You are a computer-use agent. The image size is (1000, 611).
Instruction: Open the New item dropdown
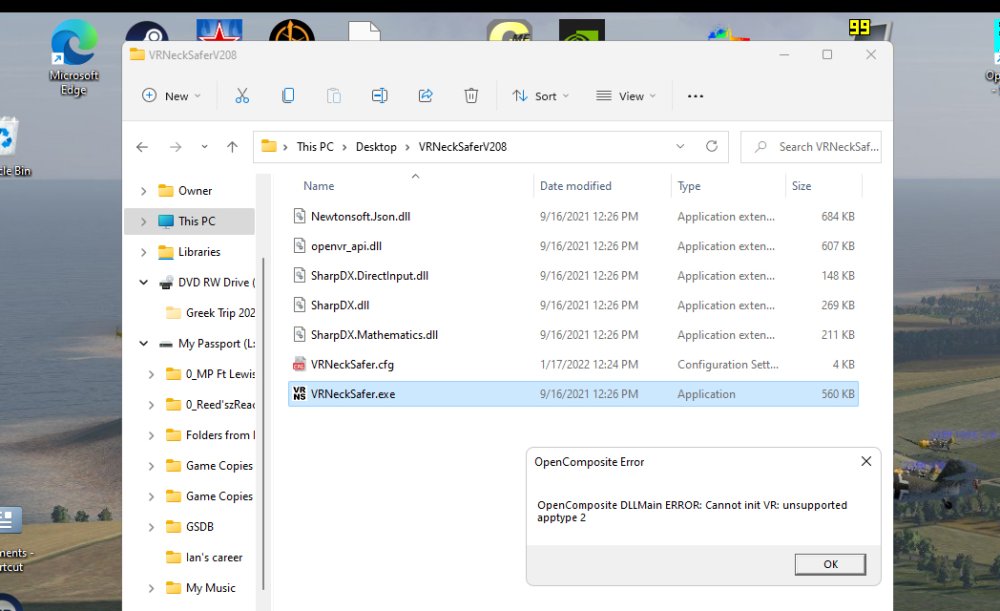(x=171, y=96)
